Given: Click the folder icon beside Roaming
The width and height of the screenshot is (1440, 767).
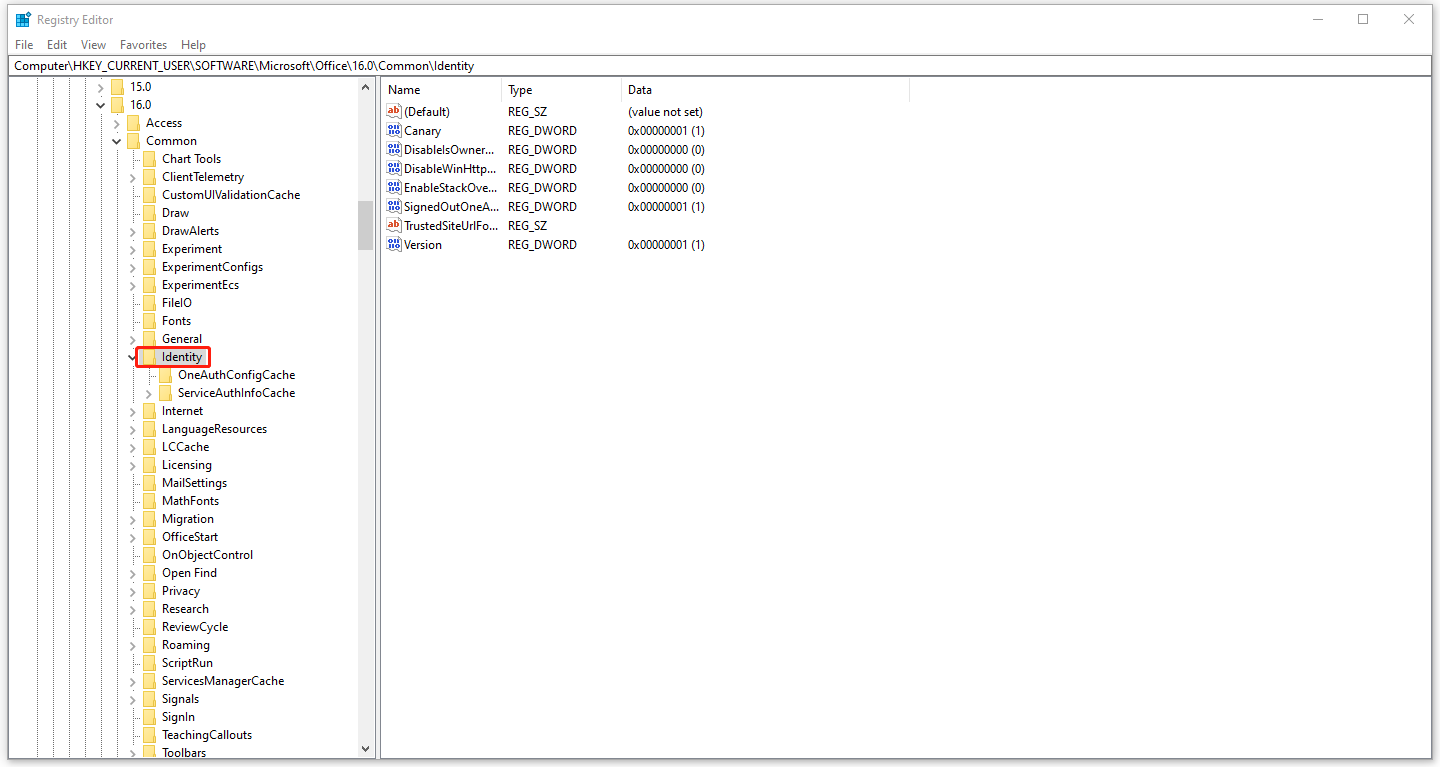Looking at the screenshot, I should point(150,645).
